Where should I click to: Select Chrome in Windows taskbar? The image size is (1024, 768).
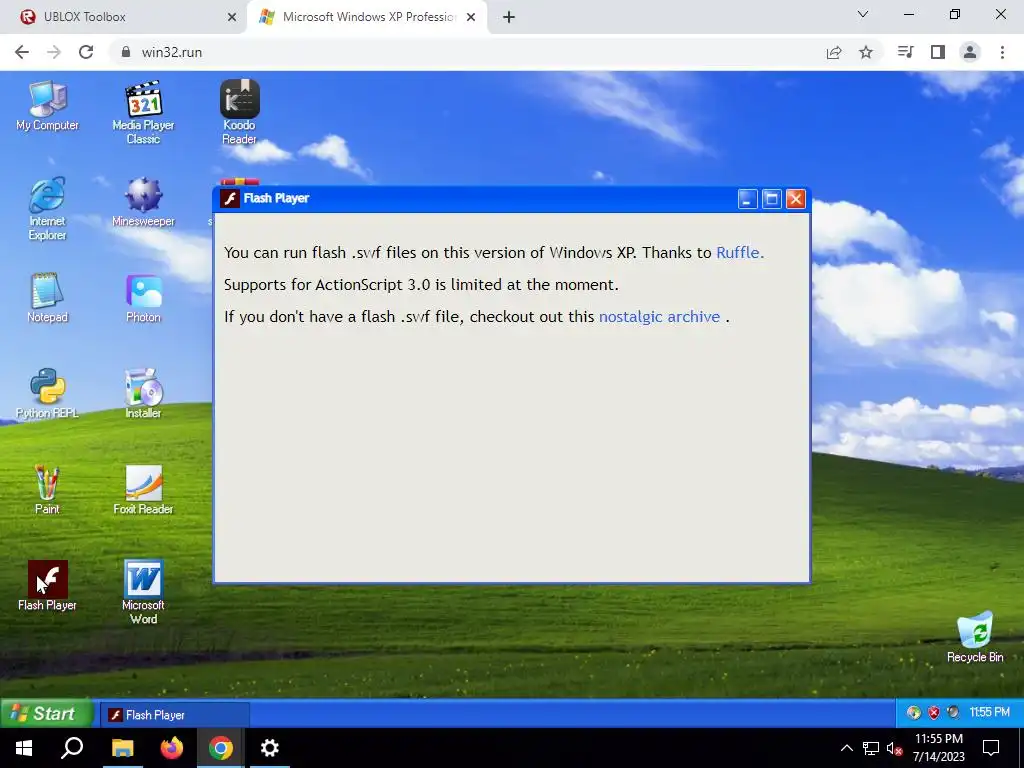pos(221,748)
